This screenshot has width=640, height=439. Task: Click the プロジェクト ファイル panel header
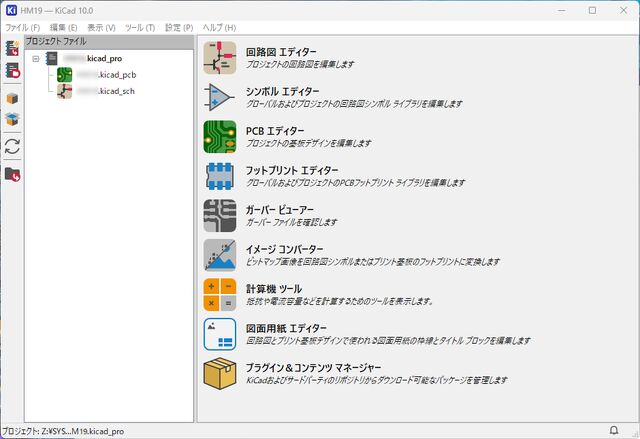(x=109, y=42)
